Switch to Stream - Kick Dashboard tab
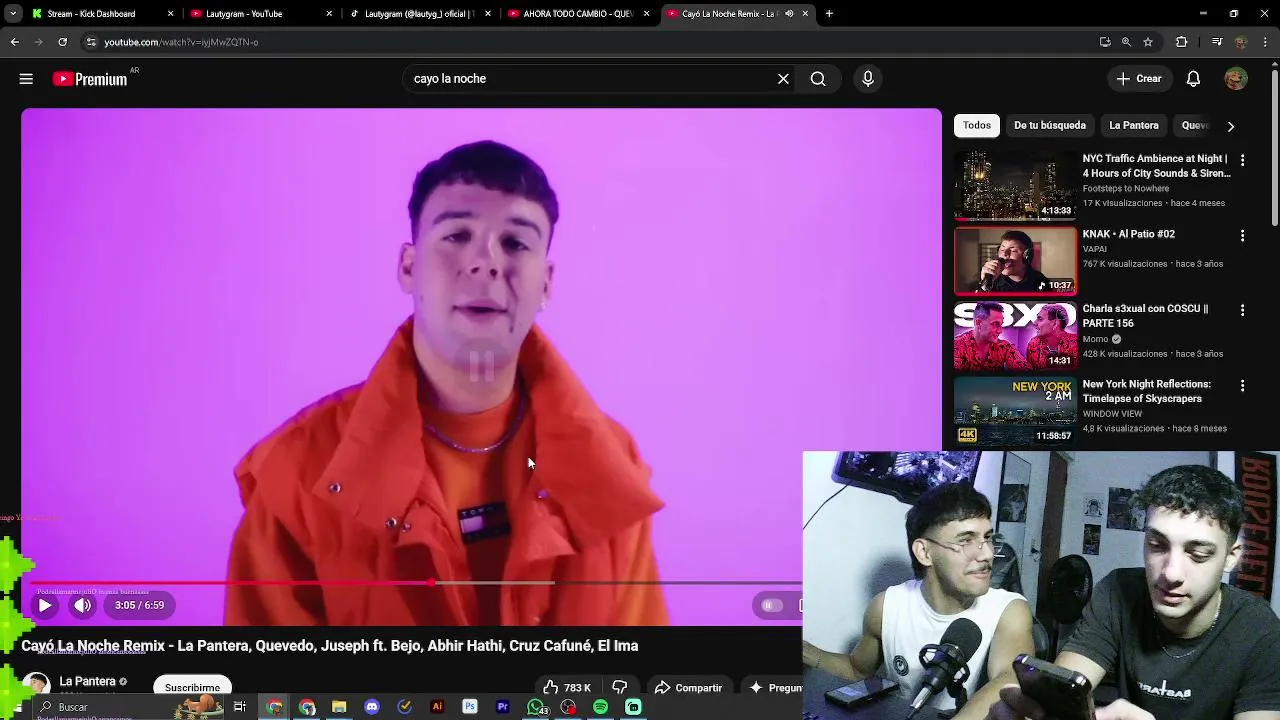Image resolution: width=1280 pixels, height=720 pixels. point(100,14)
